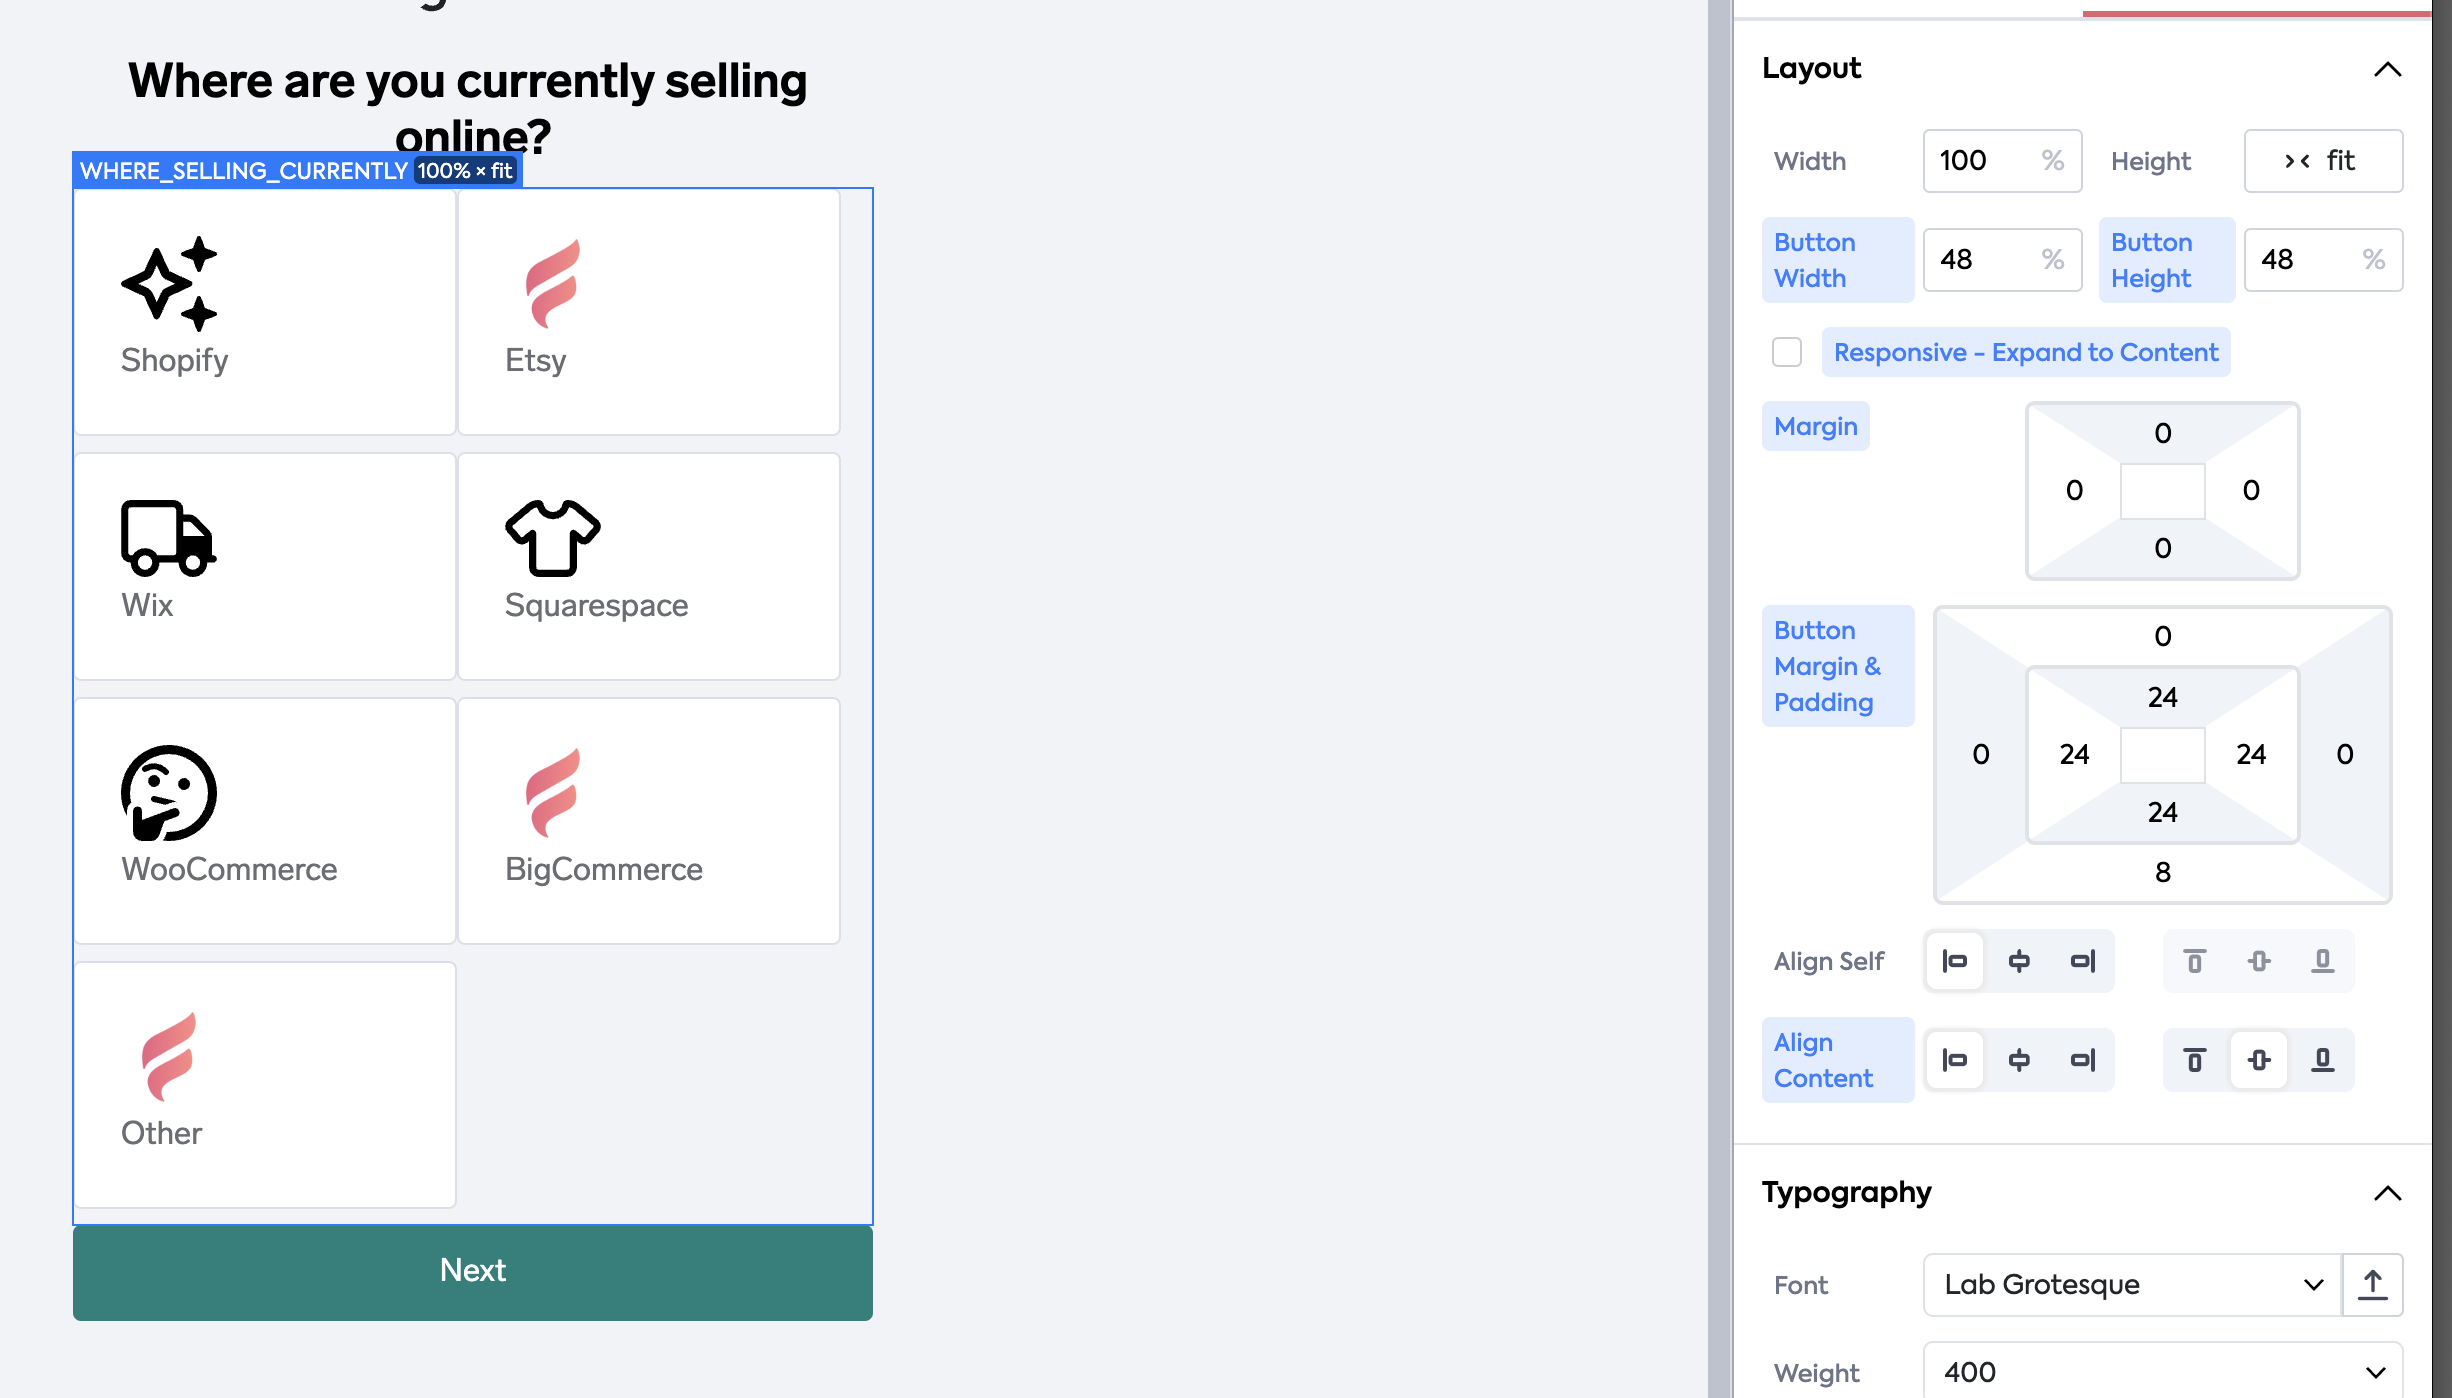Select the Etsy option card
Image resolution: width=2452 pixels, height=1398 pixels.
[649, 311]
